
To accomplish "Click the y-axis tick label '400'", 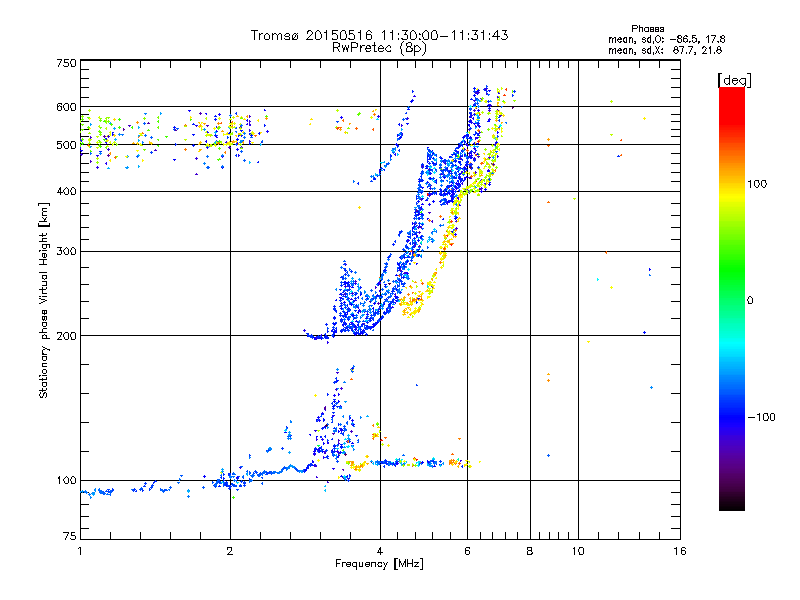I will [x=66, y=192].
